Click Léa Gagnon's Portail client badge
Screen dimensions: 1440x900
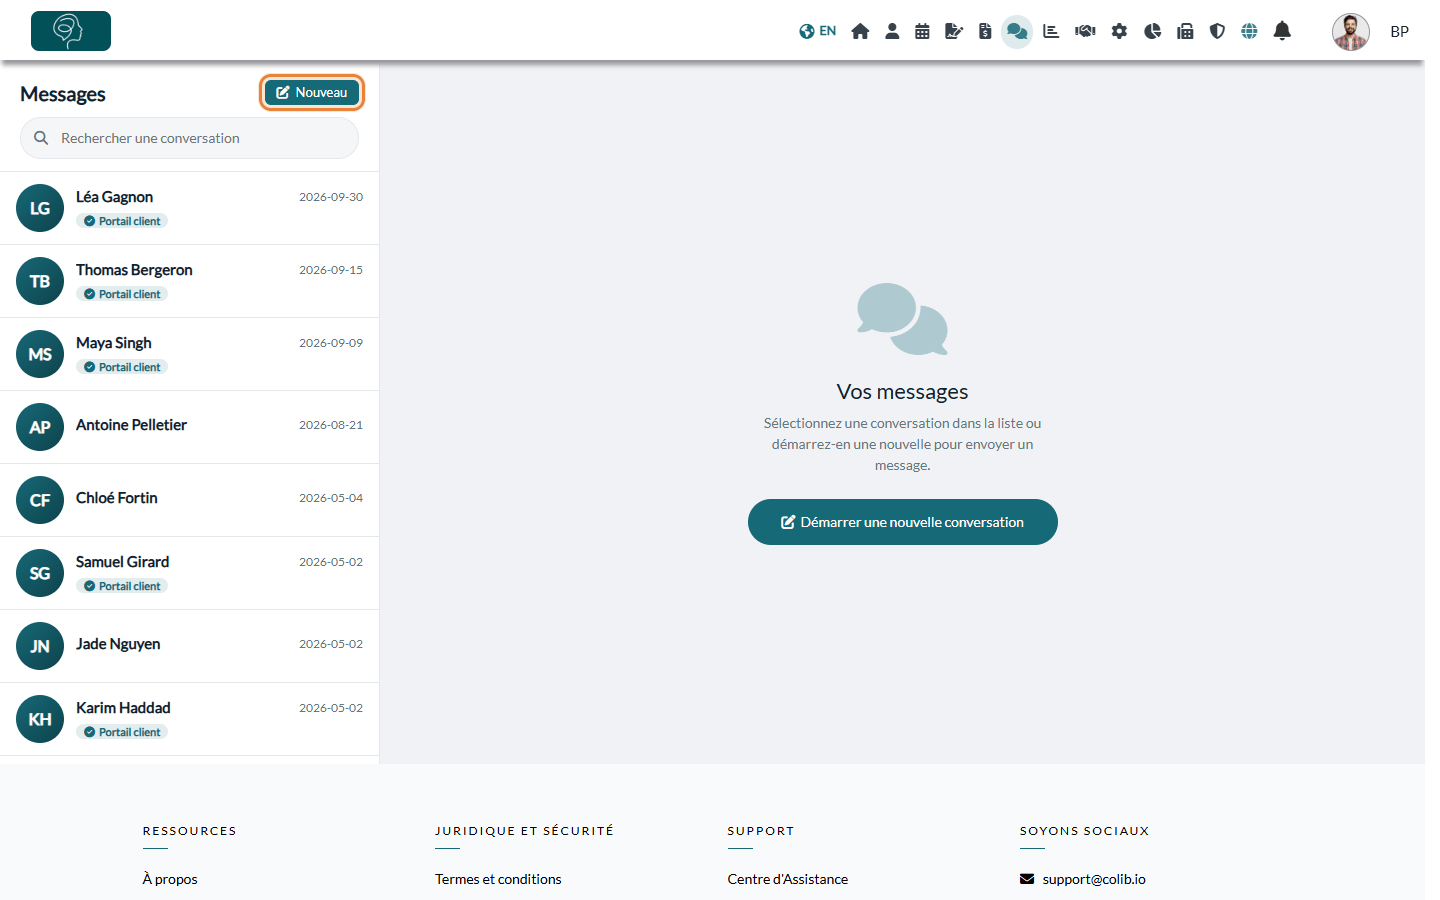(x=122, y=221)
